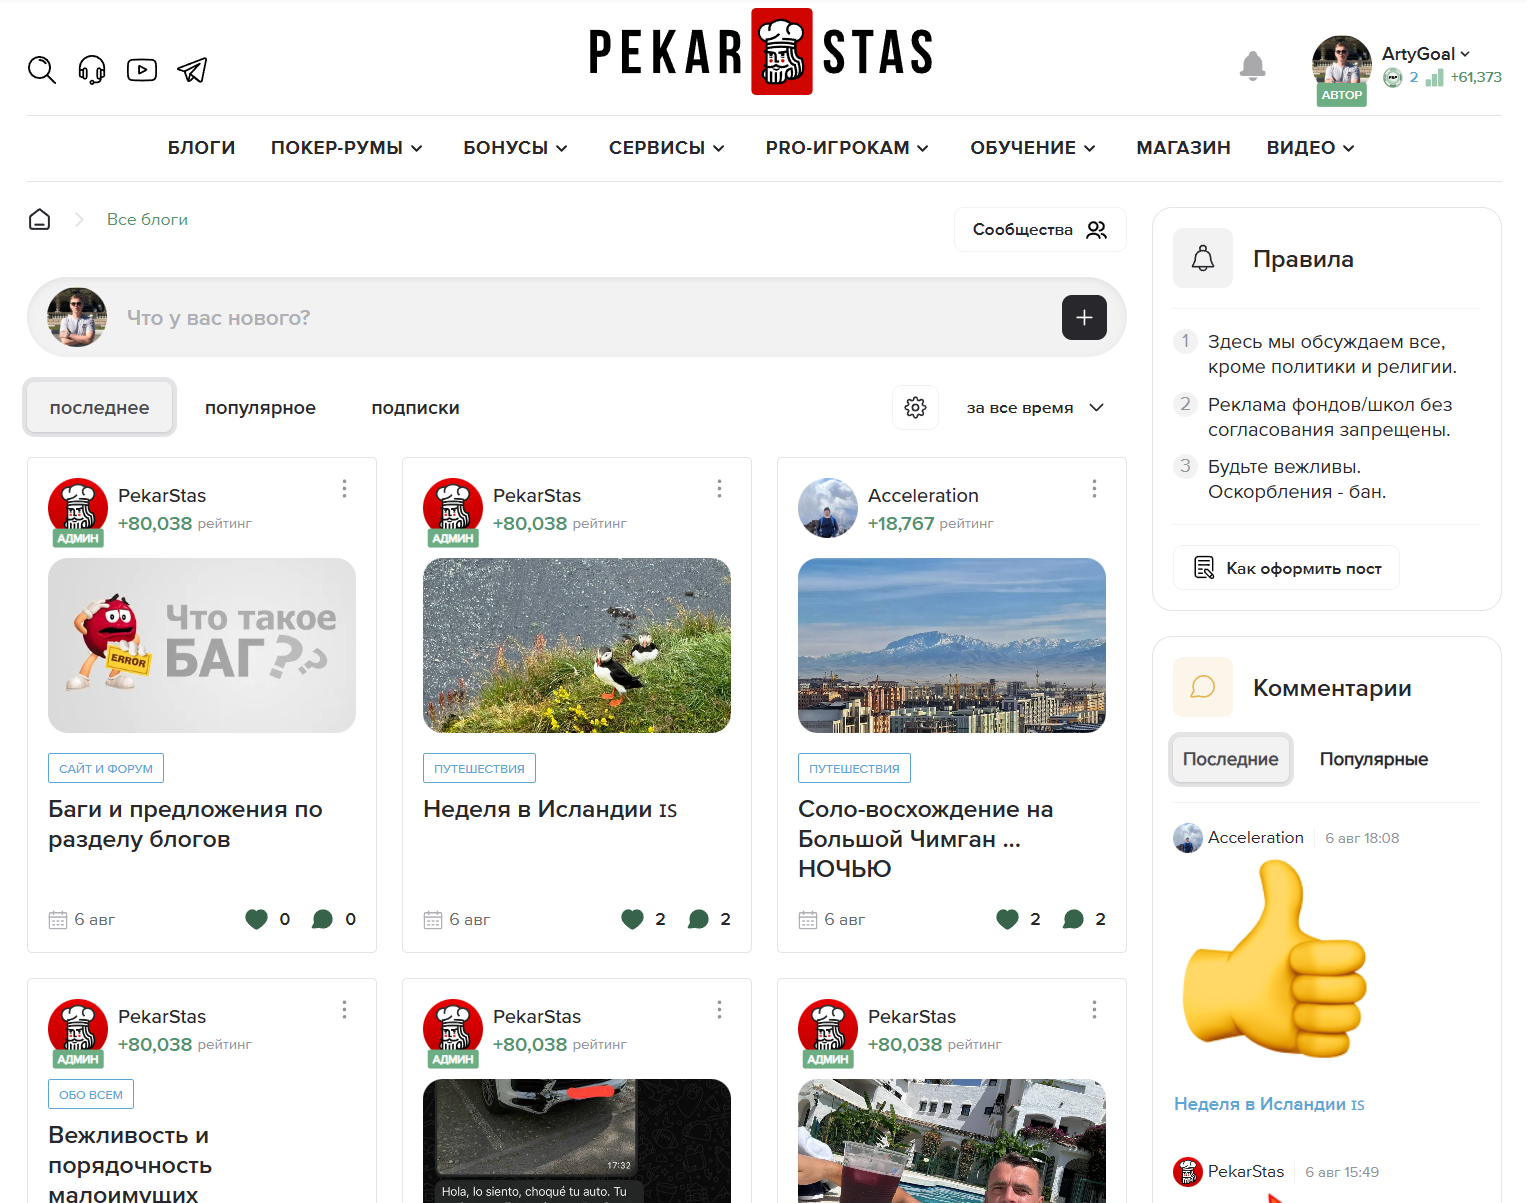
Task: Switch feed to 'популярное' filter
Action: pos(260,408)
